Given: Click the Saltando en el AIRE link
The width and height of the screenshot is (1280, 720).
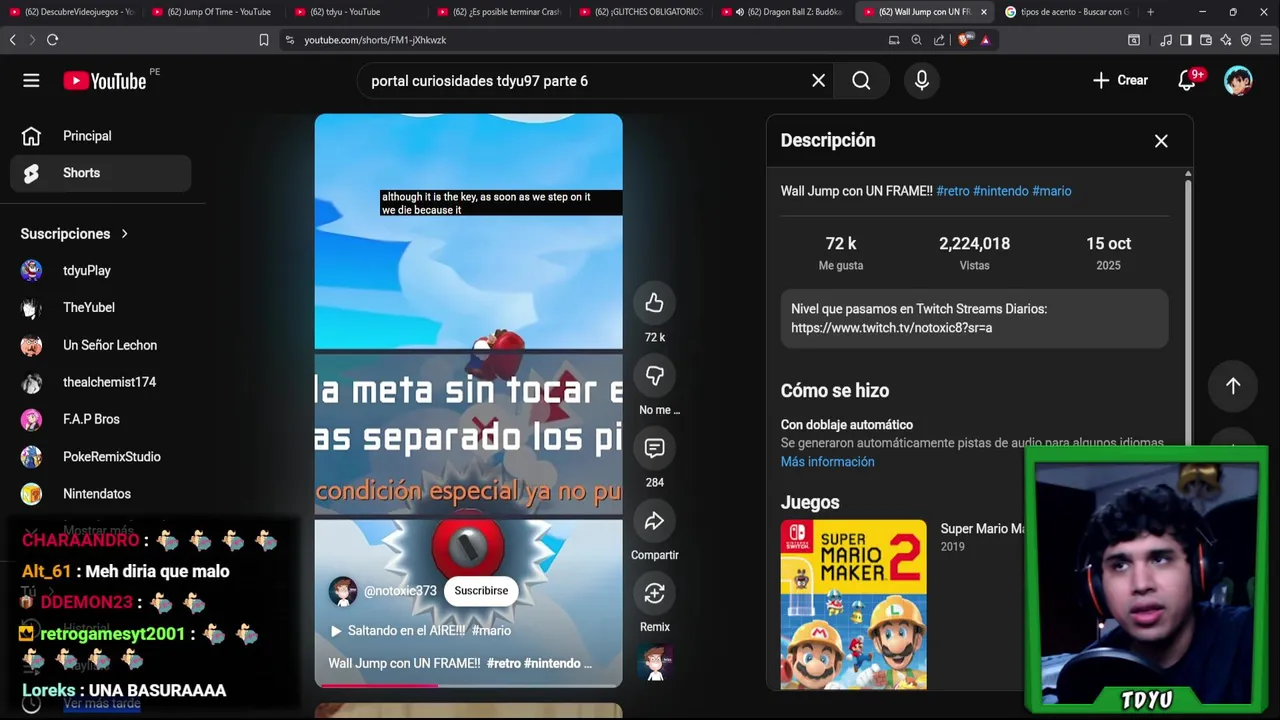Looking at the screenshot, I should 420,631.
